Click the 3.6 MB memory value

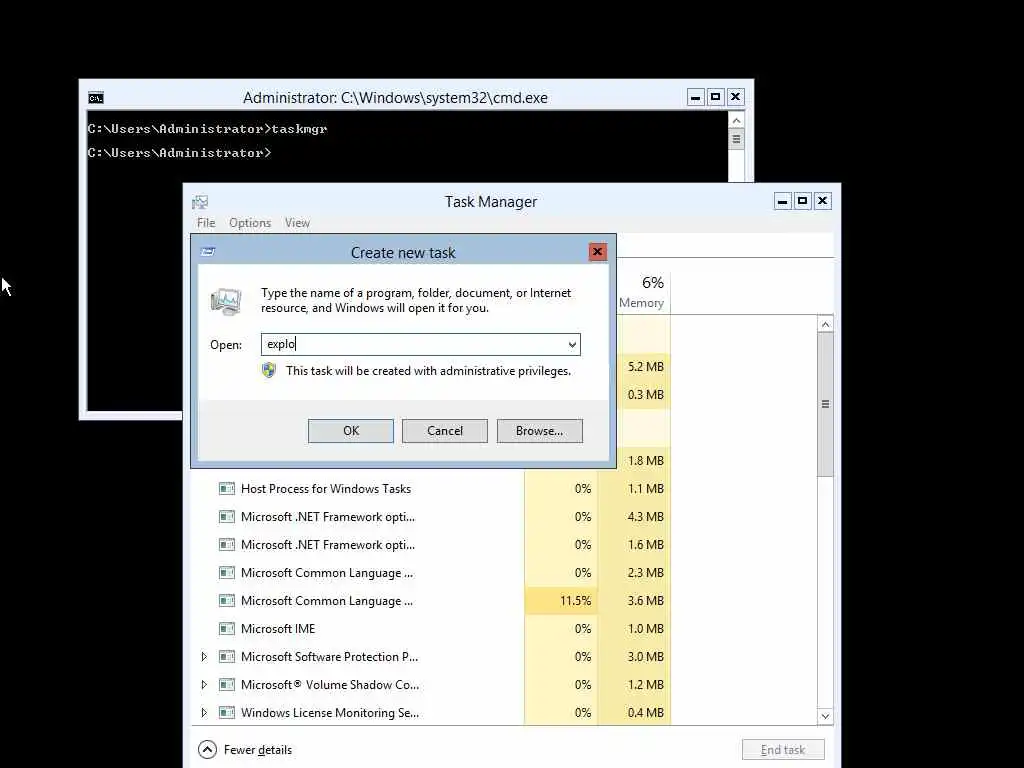(645, 601)
